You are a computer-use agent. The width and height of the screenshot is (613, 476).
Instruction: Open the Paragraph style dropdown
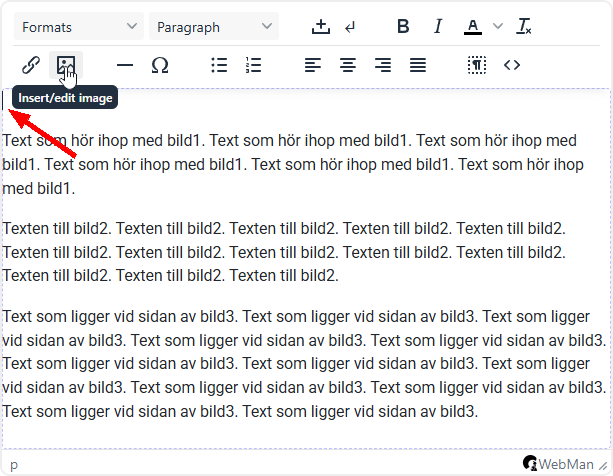pos(214,27)
